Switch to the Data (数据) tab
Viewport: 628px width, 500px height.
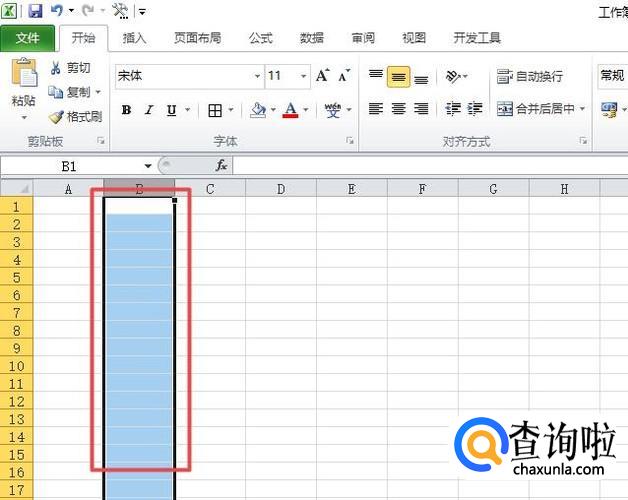pos(312,38)
